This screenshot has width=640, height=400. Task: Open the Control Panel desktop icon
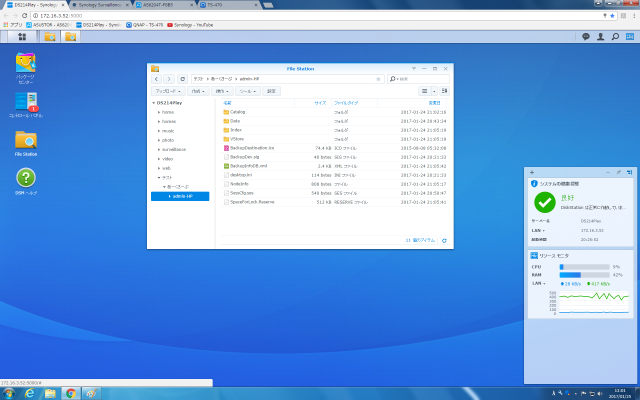click(25, 104)
